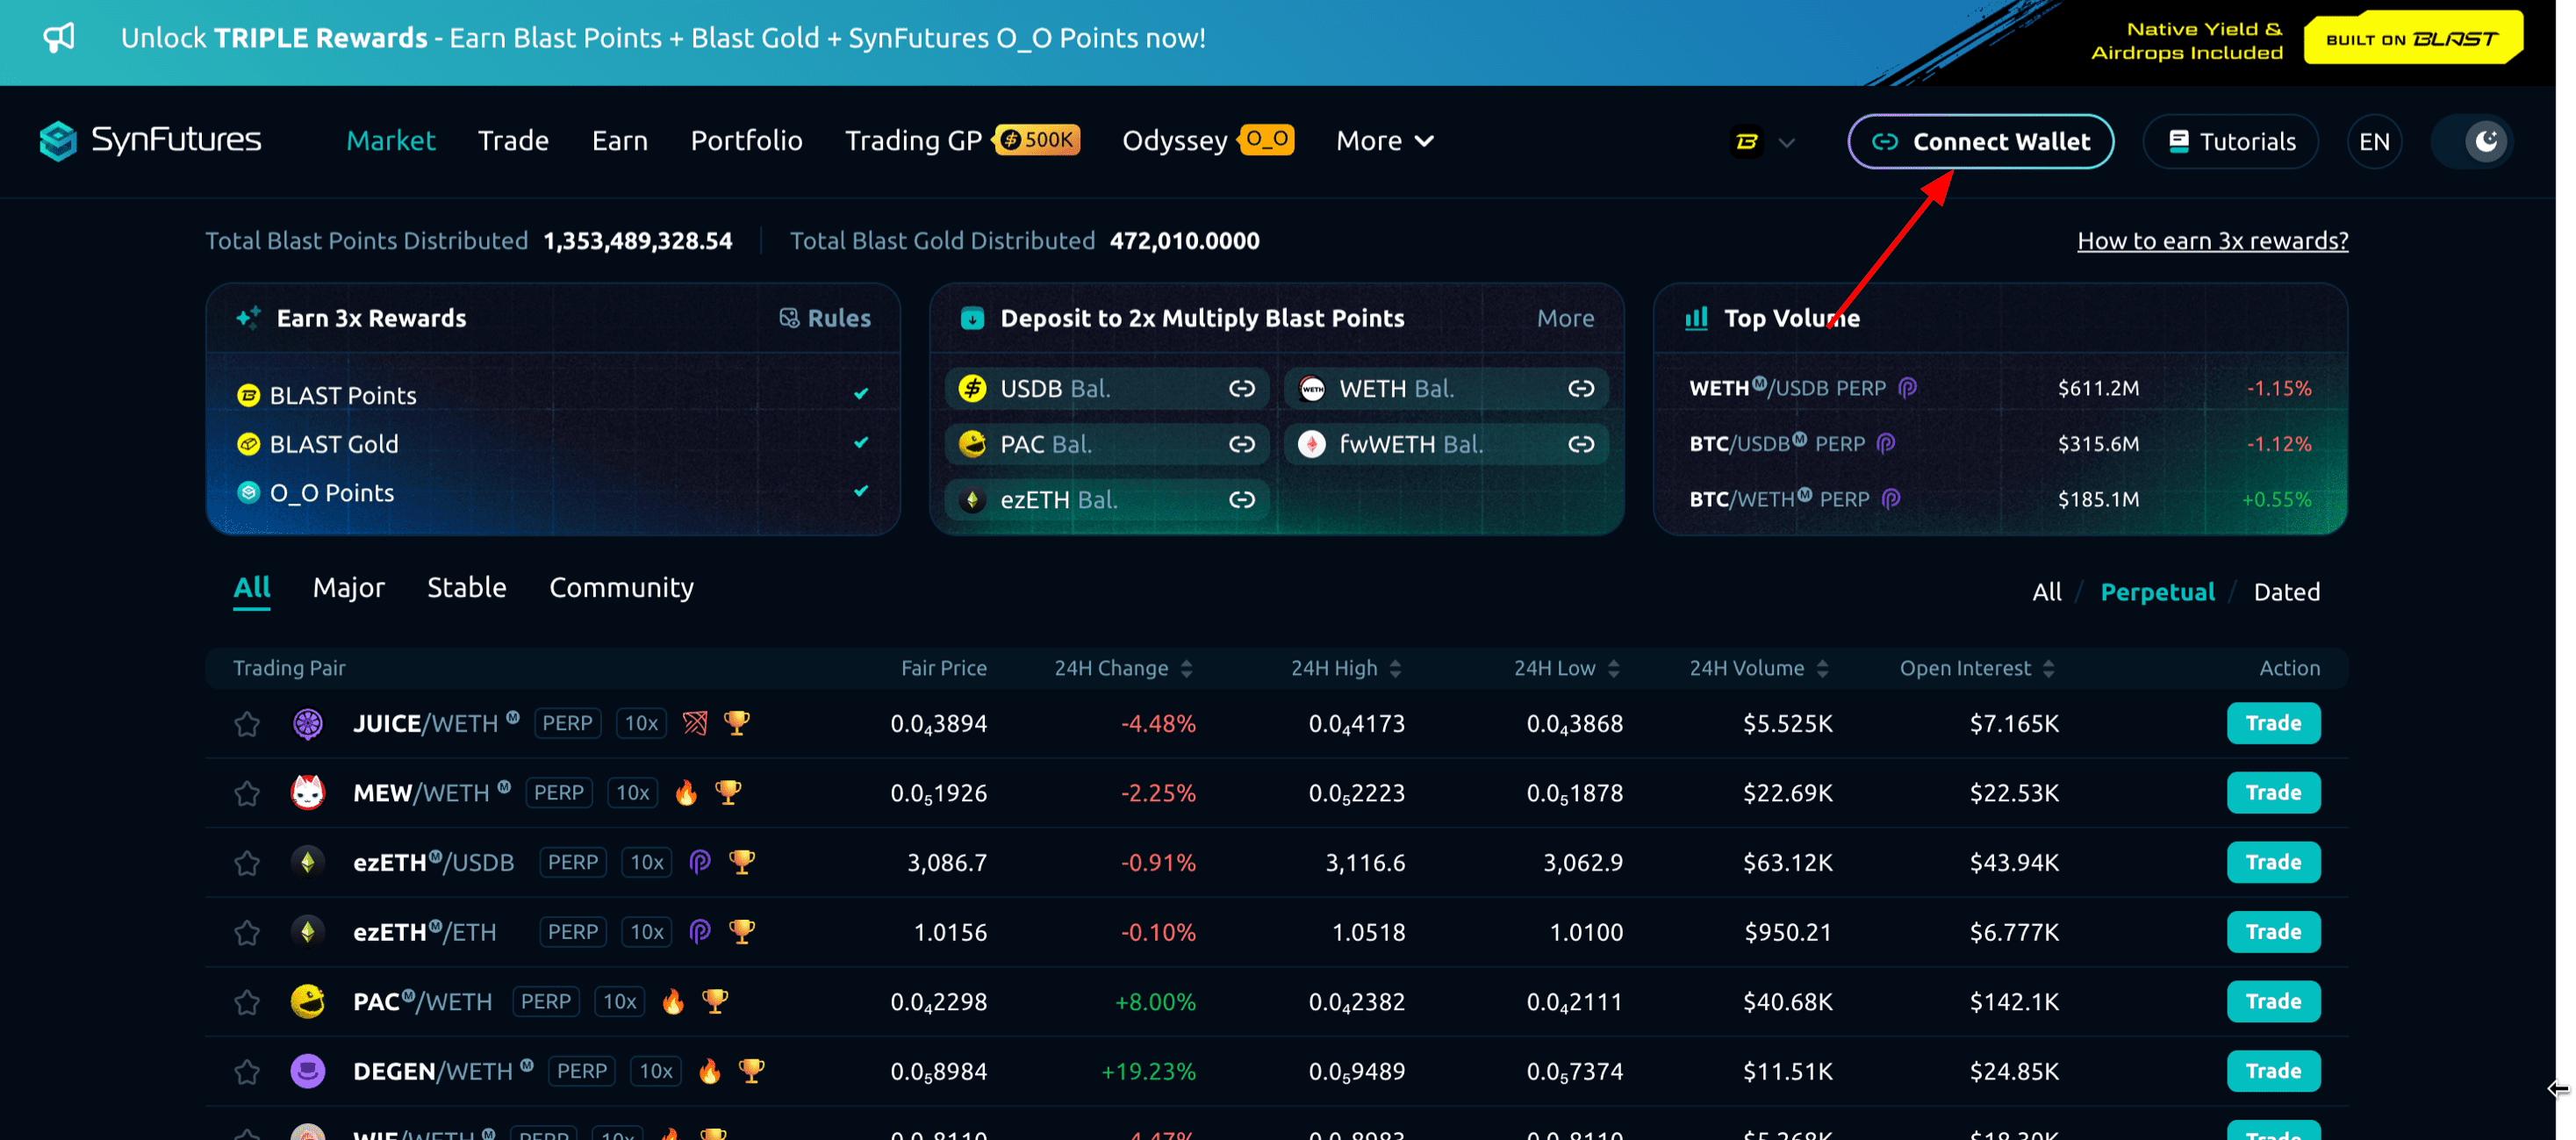Favorite the JUICE/WETH pair star

247,723
